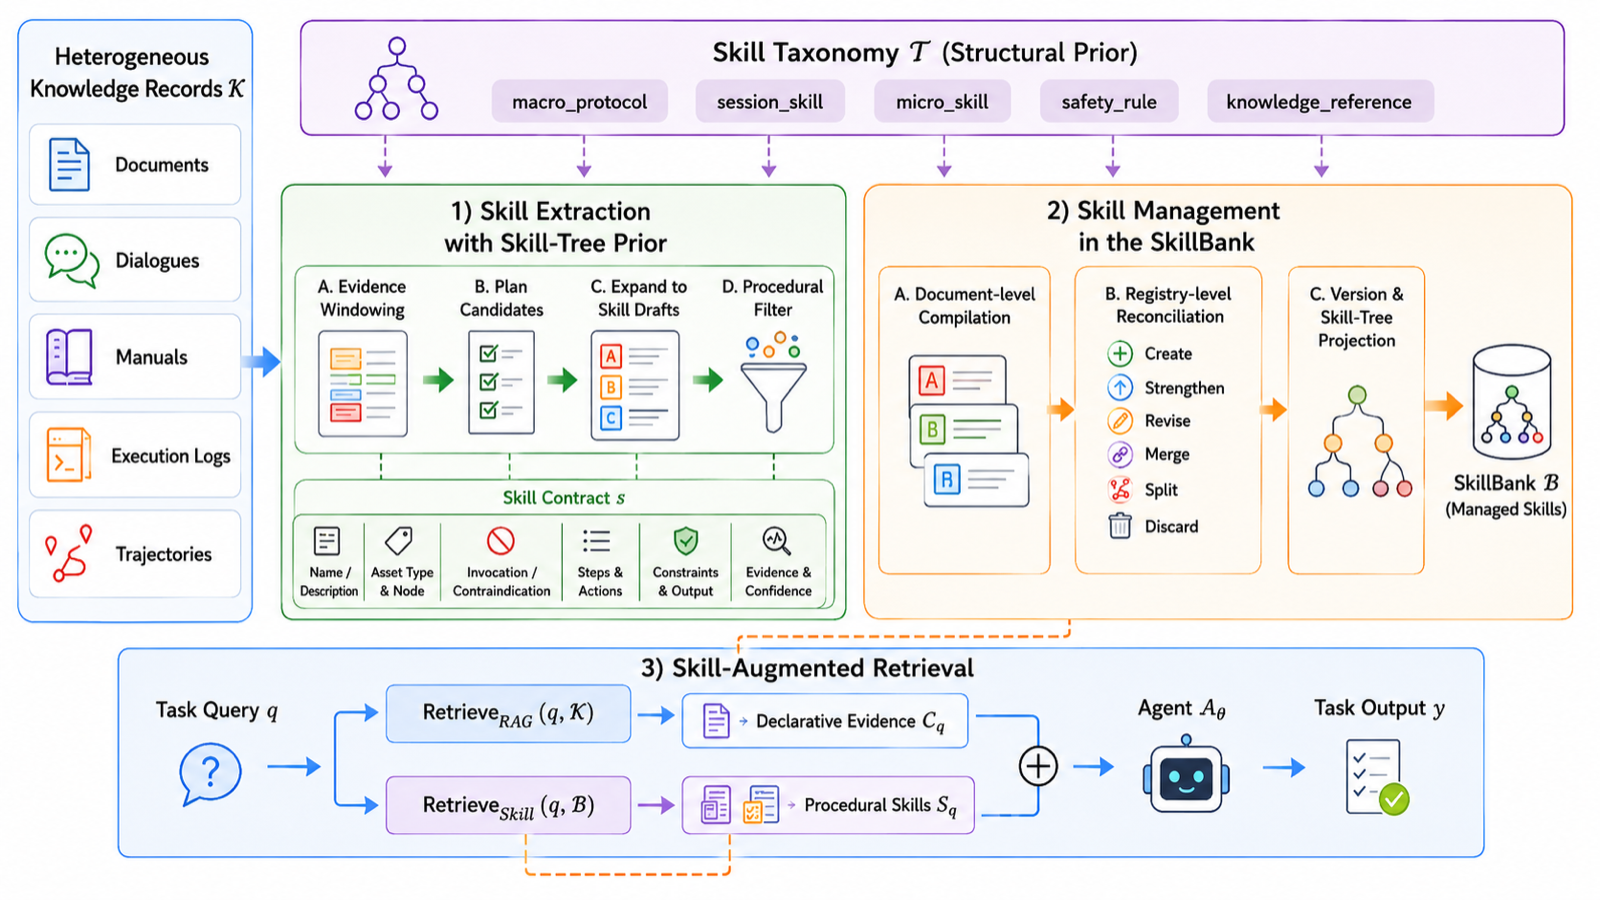Click the Create plus circle icon
1600x900 pixels.
pyautogui.click(x=1120, y=353)
